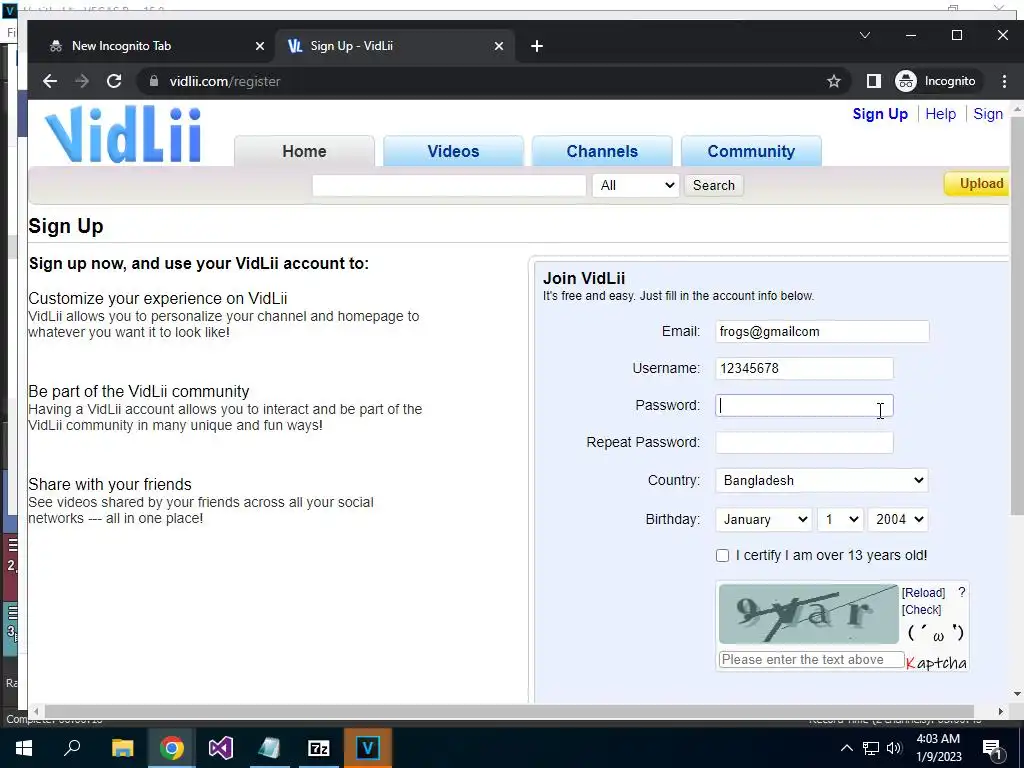Click the captcha image
Image resolution: width=1024 pixels, height=768 pixels.
808,614
